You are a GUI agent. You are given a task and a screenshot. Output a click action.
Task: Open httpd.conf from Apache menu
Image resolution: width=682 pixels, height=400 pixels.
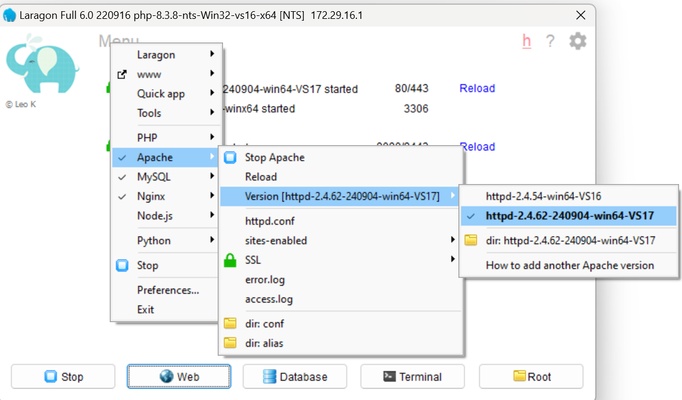pos(269,221)
